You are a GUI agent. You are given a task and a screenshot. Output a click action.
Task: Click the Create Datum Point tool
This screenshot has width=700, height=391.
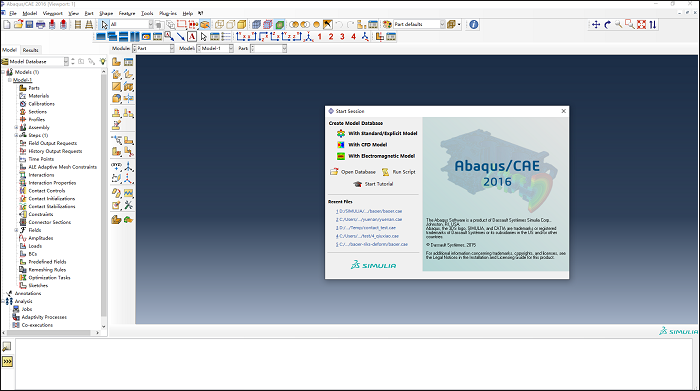click(117, 166)
